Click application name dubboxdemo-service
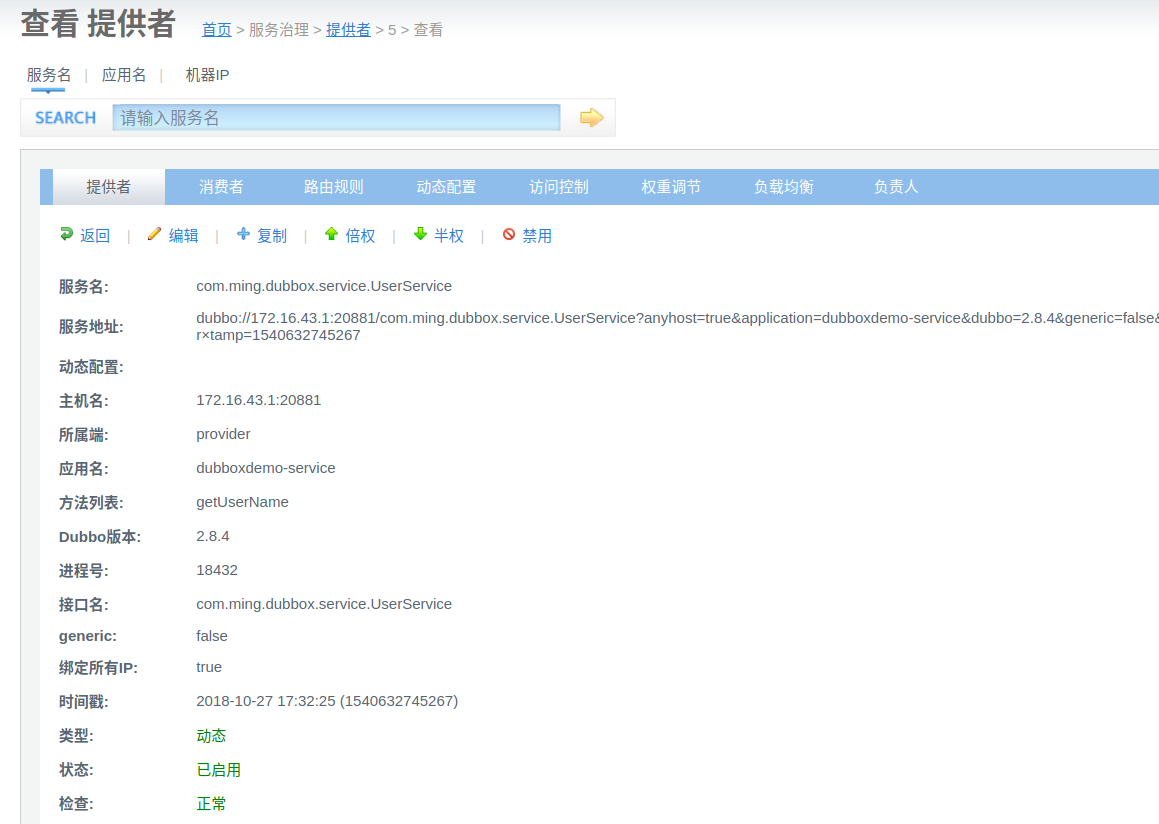 (265, 468)
